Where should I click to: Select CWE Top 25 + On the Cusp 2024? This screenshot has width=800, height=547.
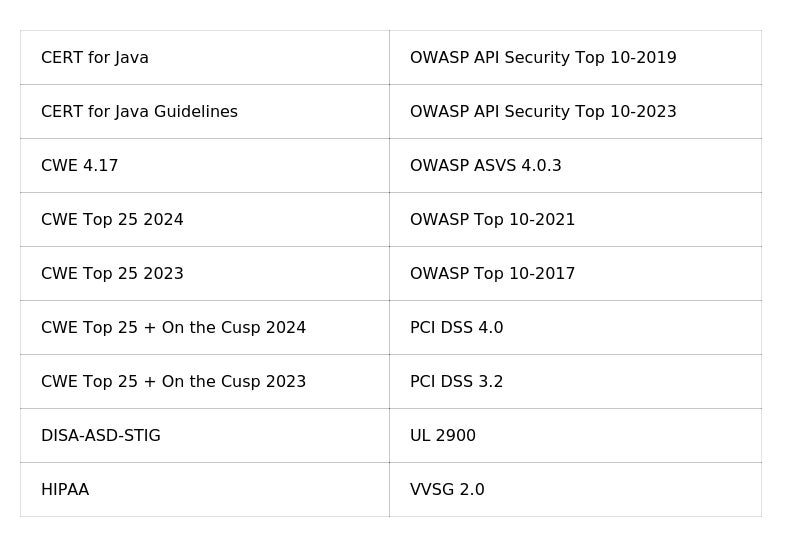pos(173,328)
